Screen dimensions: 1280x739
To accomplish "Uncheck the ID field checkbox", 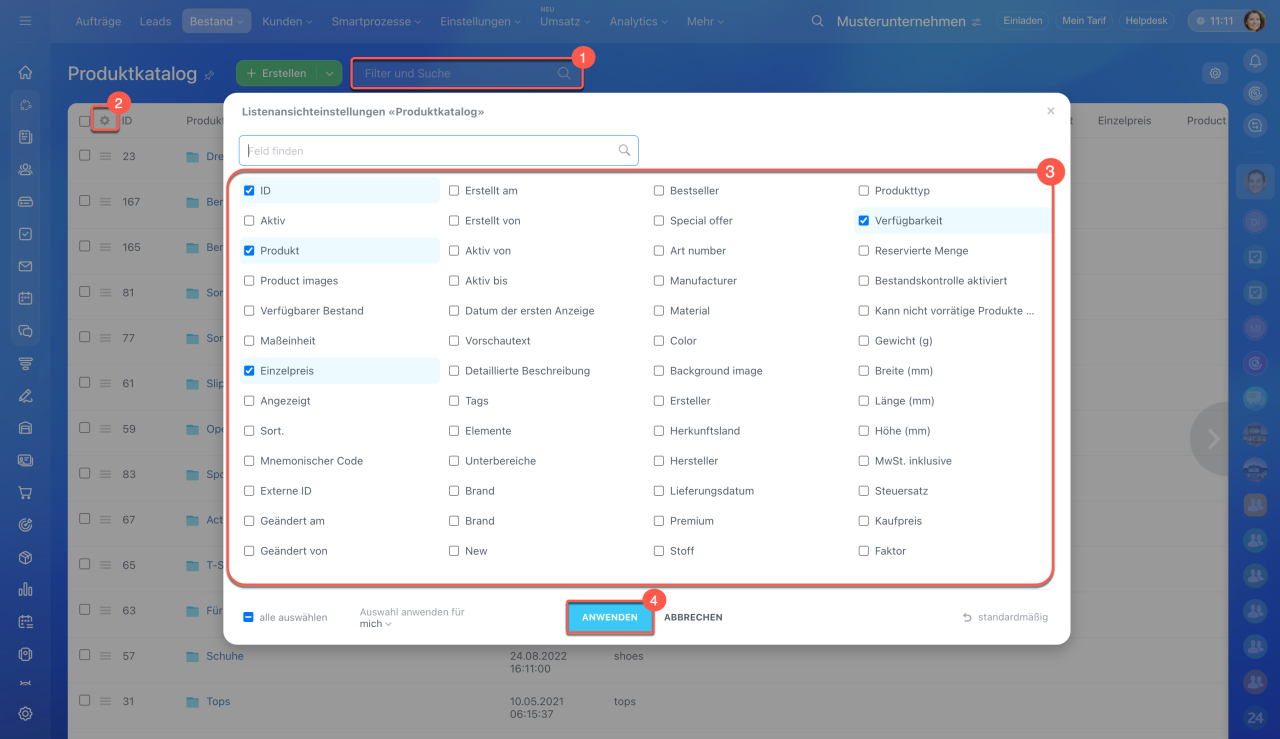I will click(249, 191).
